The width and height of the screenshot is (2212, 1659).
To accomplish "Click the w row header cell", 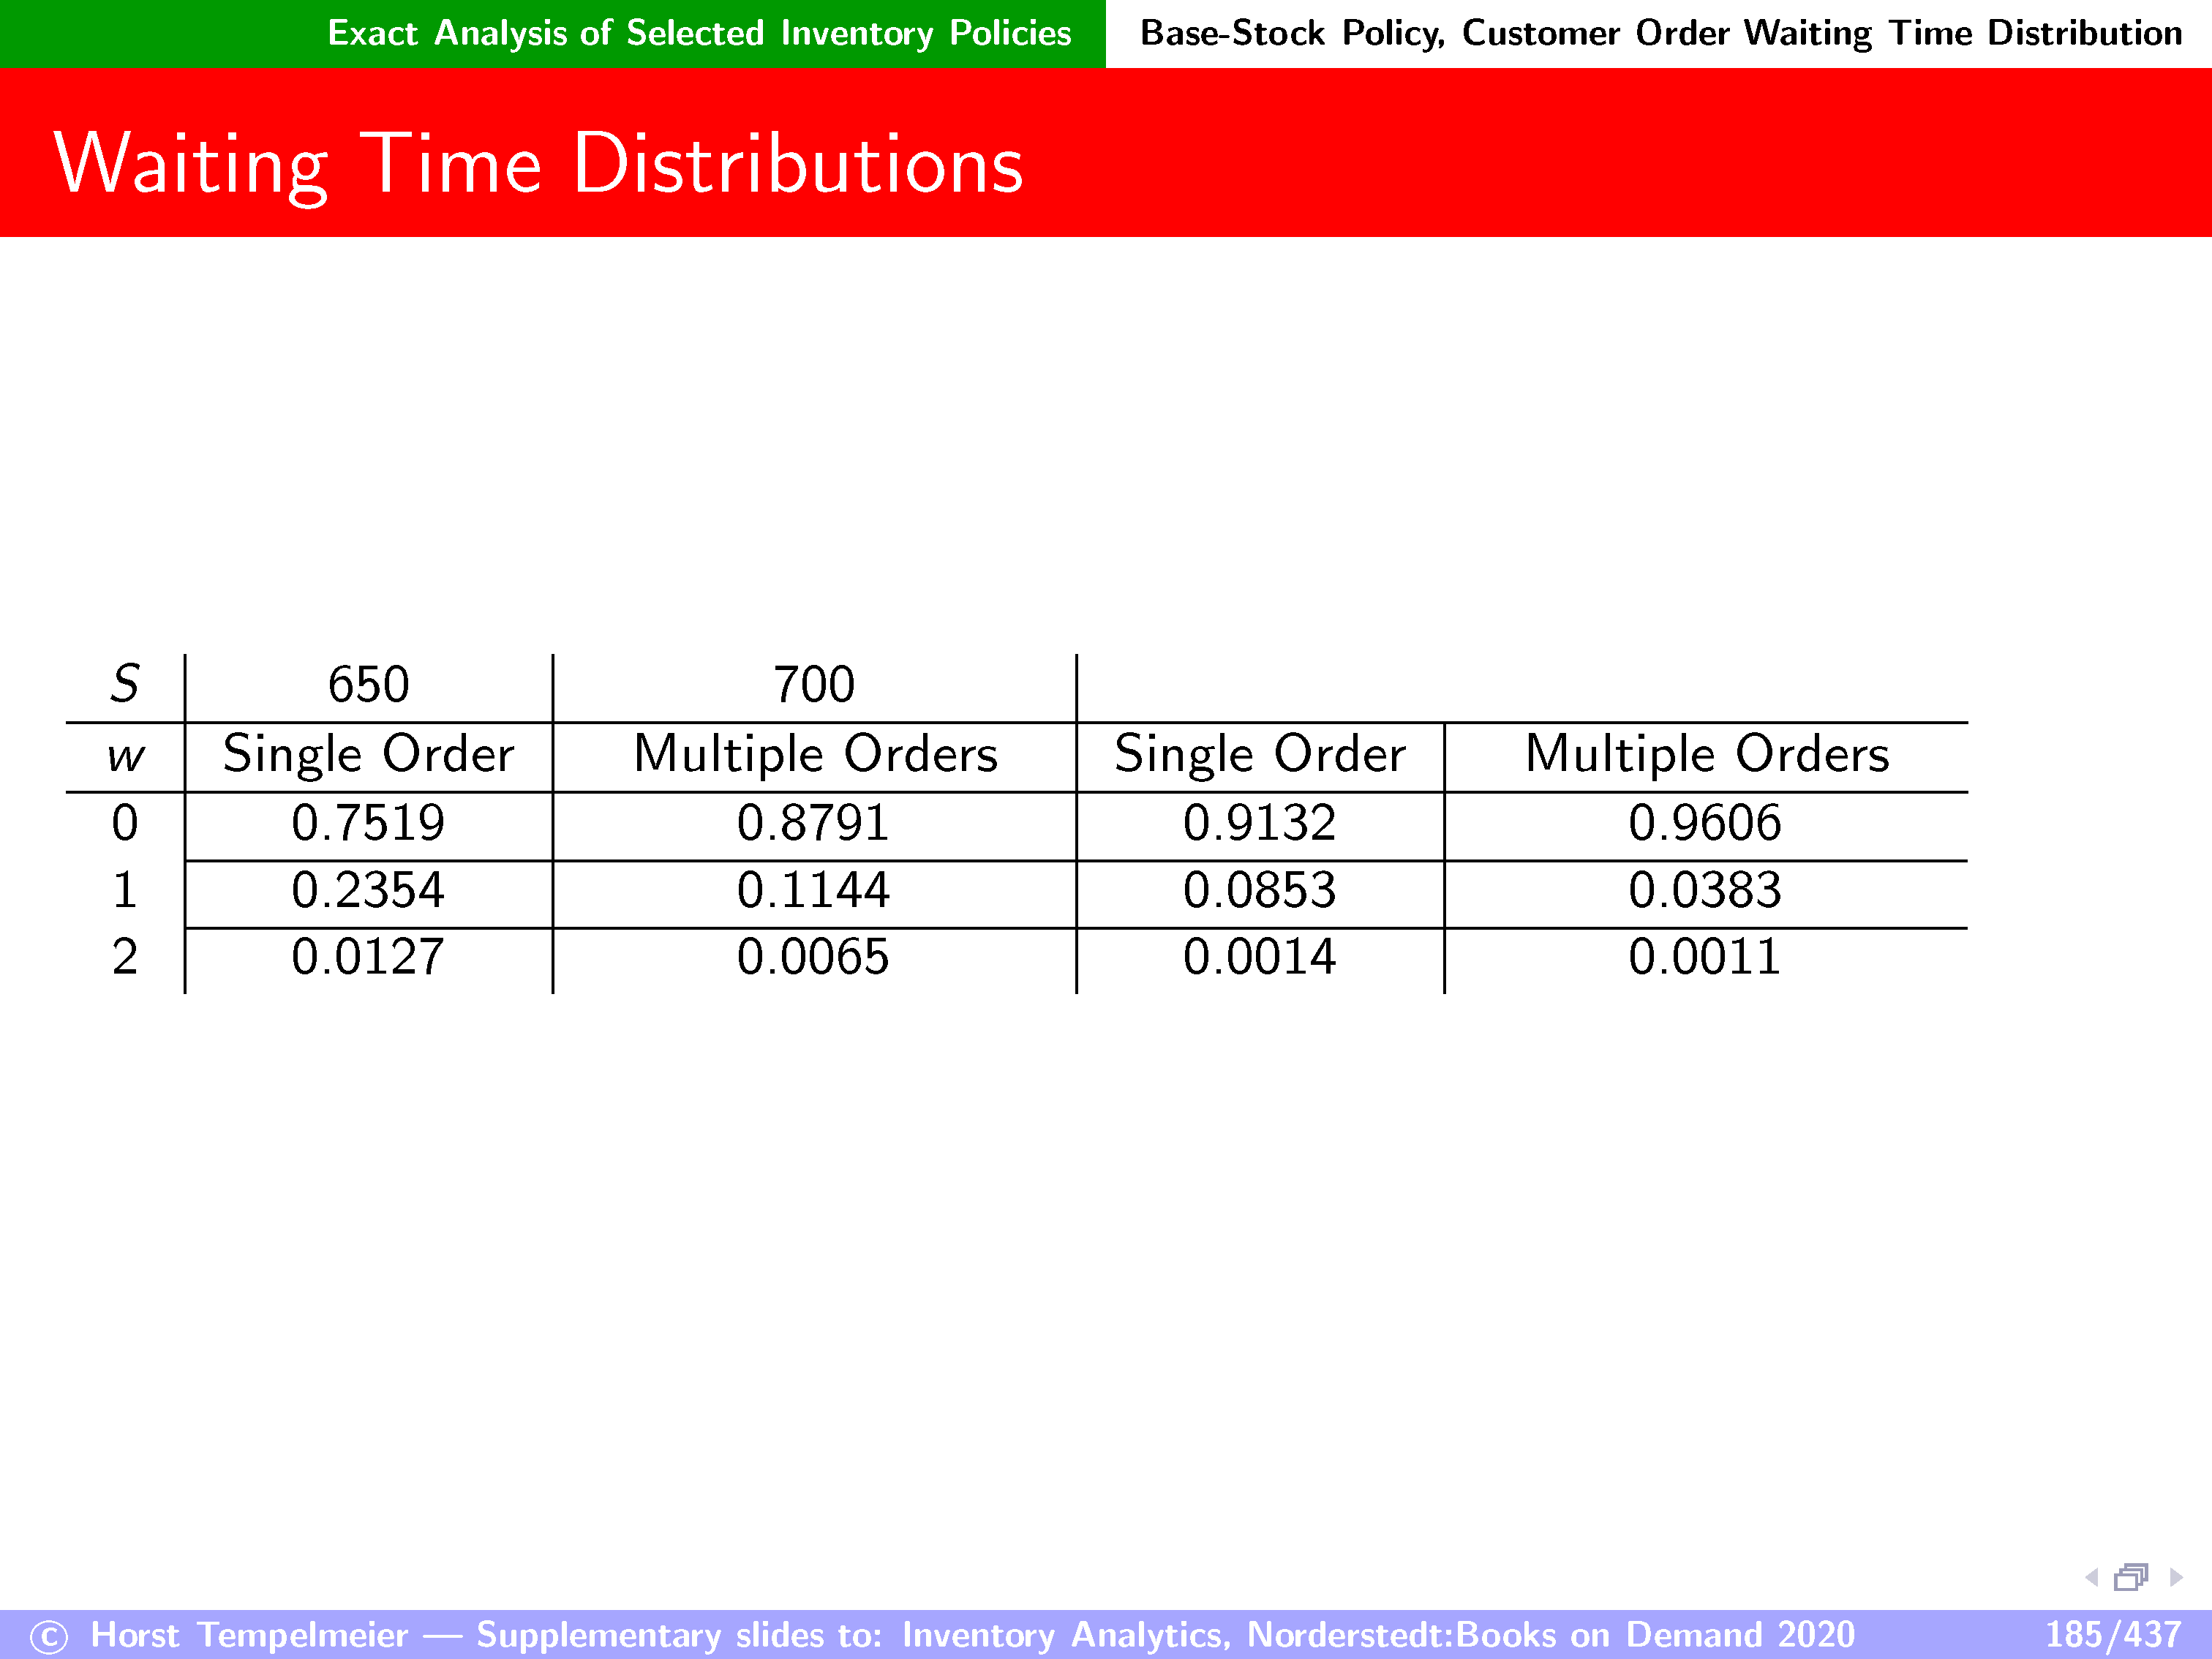I will (125, 756).
